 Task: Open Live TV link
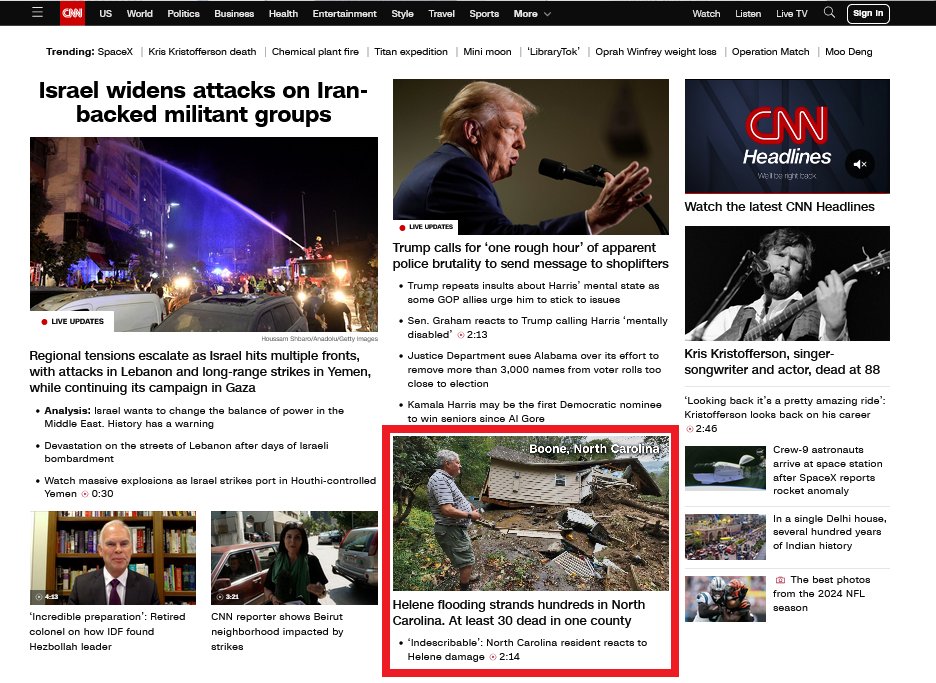792,14
